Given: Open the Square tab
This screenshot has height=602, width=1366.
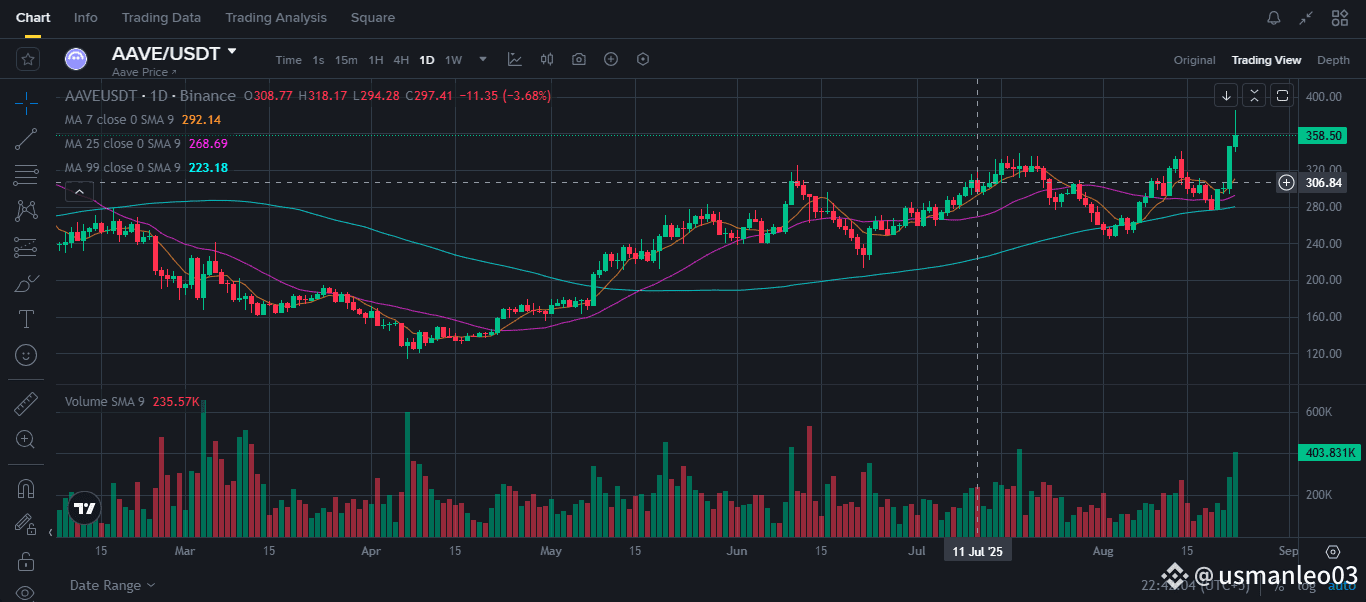Looking at the screenshot, I should pyautogui.click(x=373, y=18).
